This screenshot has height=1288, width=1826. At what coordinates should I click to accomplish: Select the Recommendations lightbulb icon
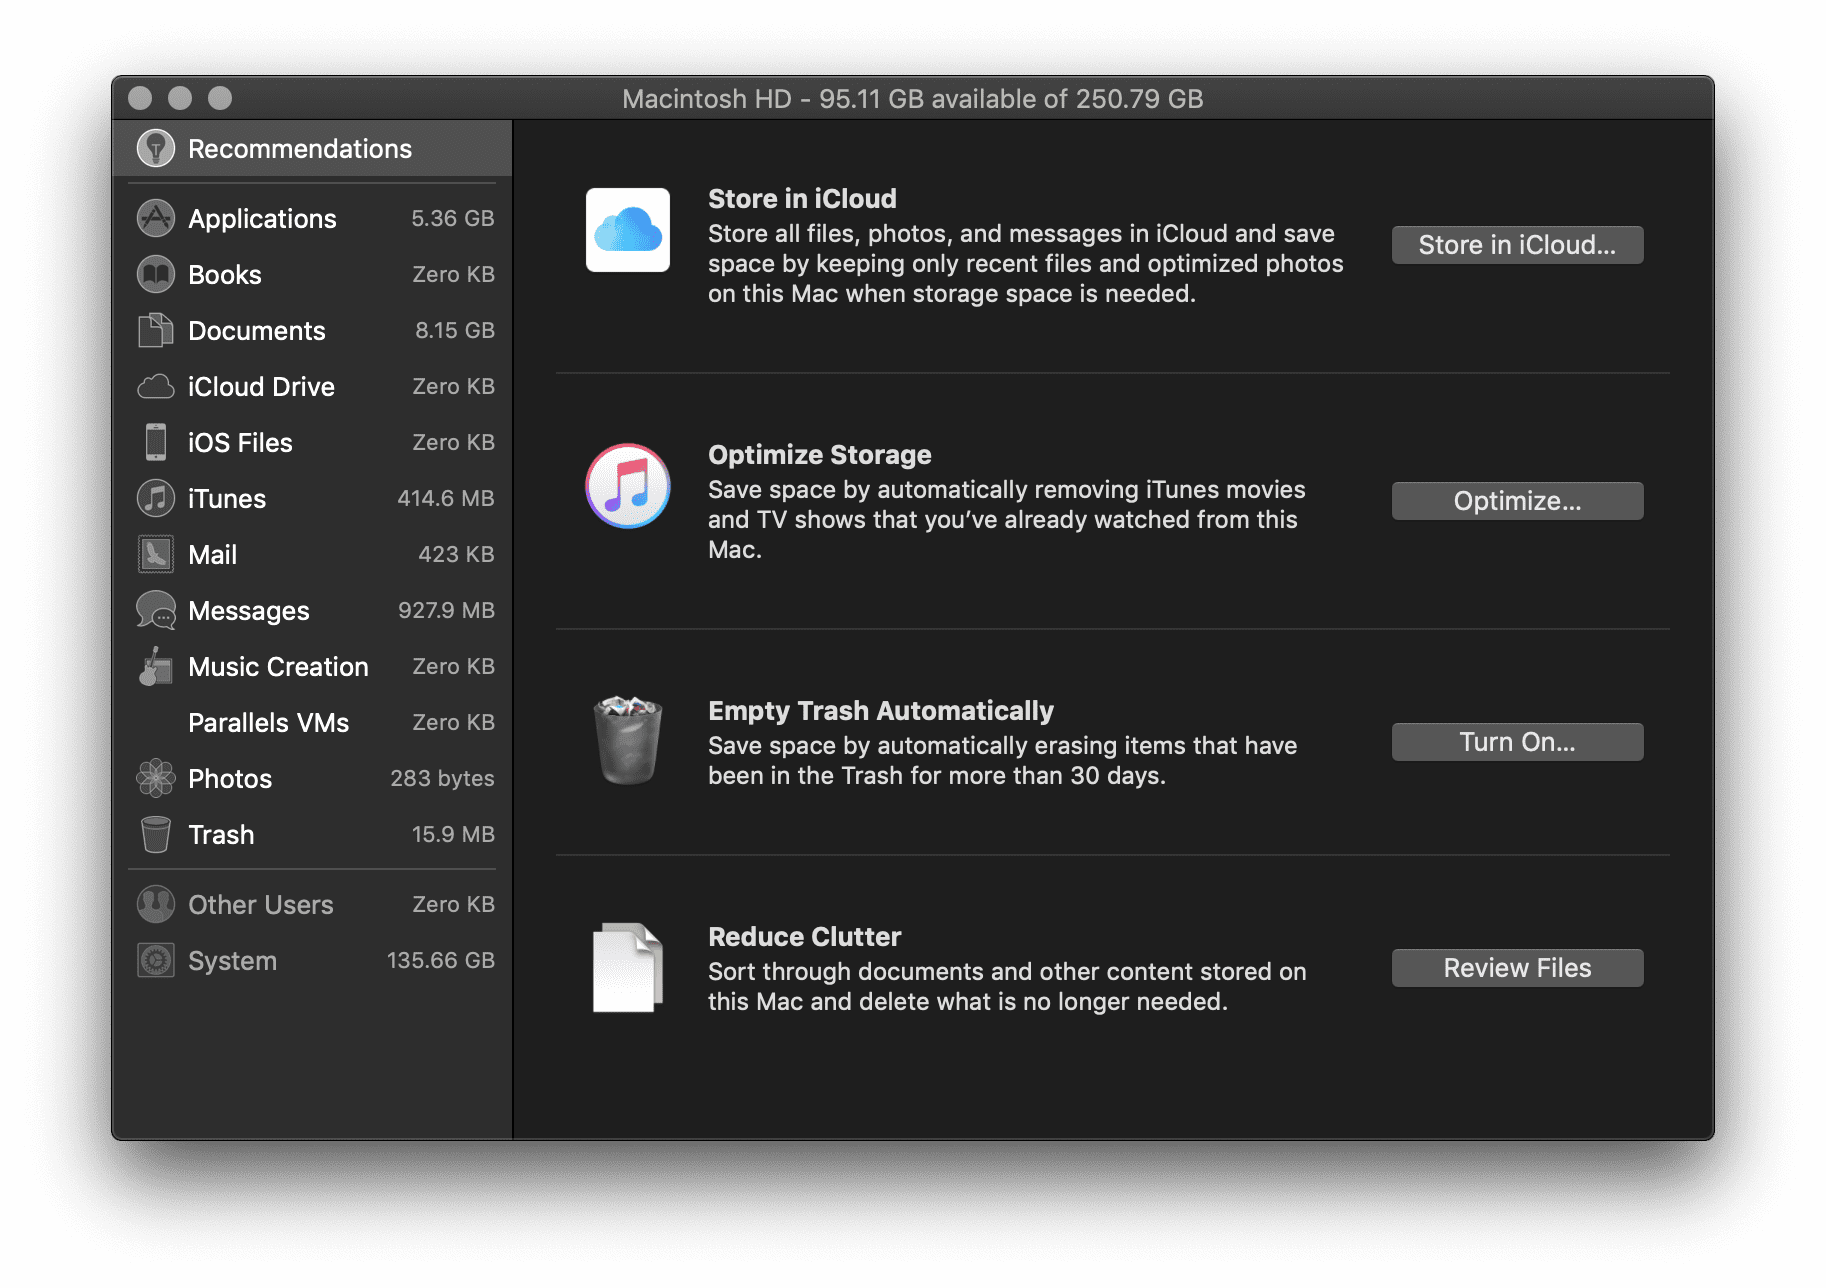(156, 148)
